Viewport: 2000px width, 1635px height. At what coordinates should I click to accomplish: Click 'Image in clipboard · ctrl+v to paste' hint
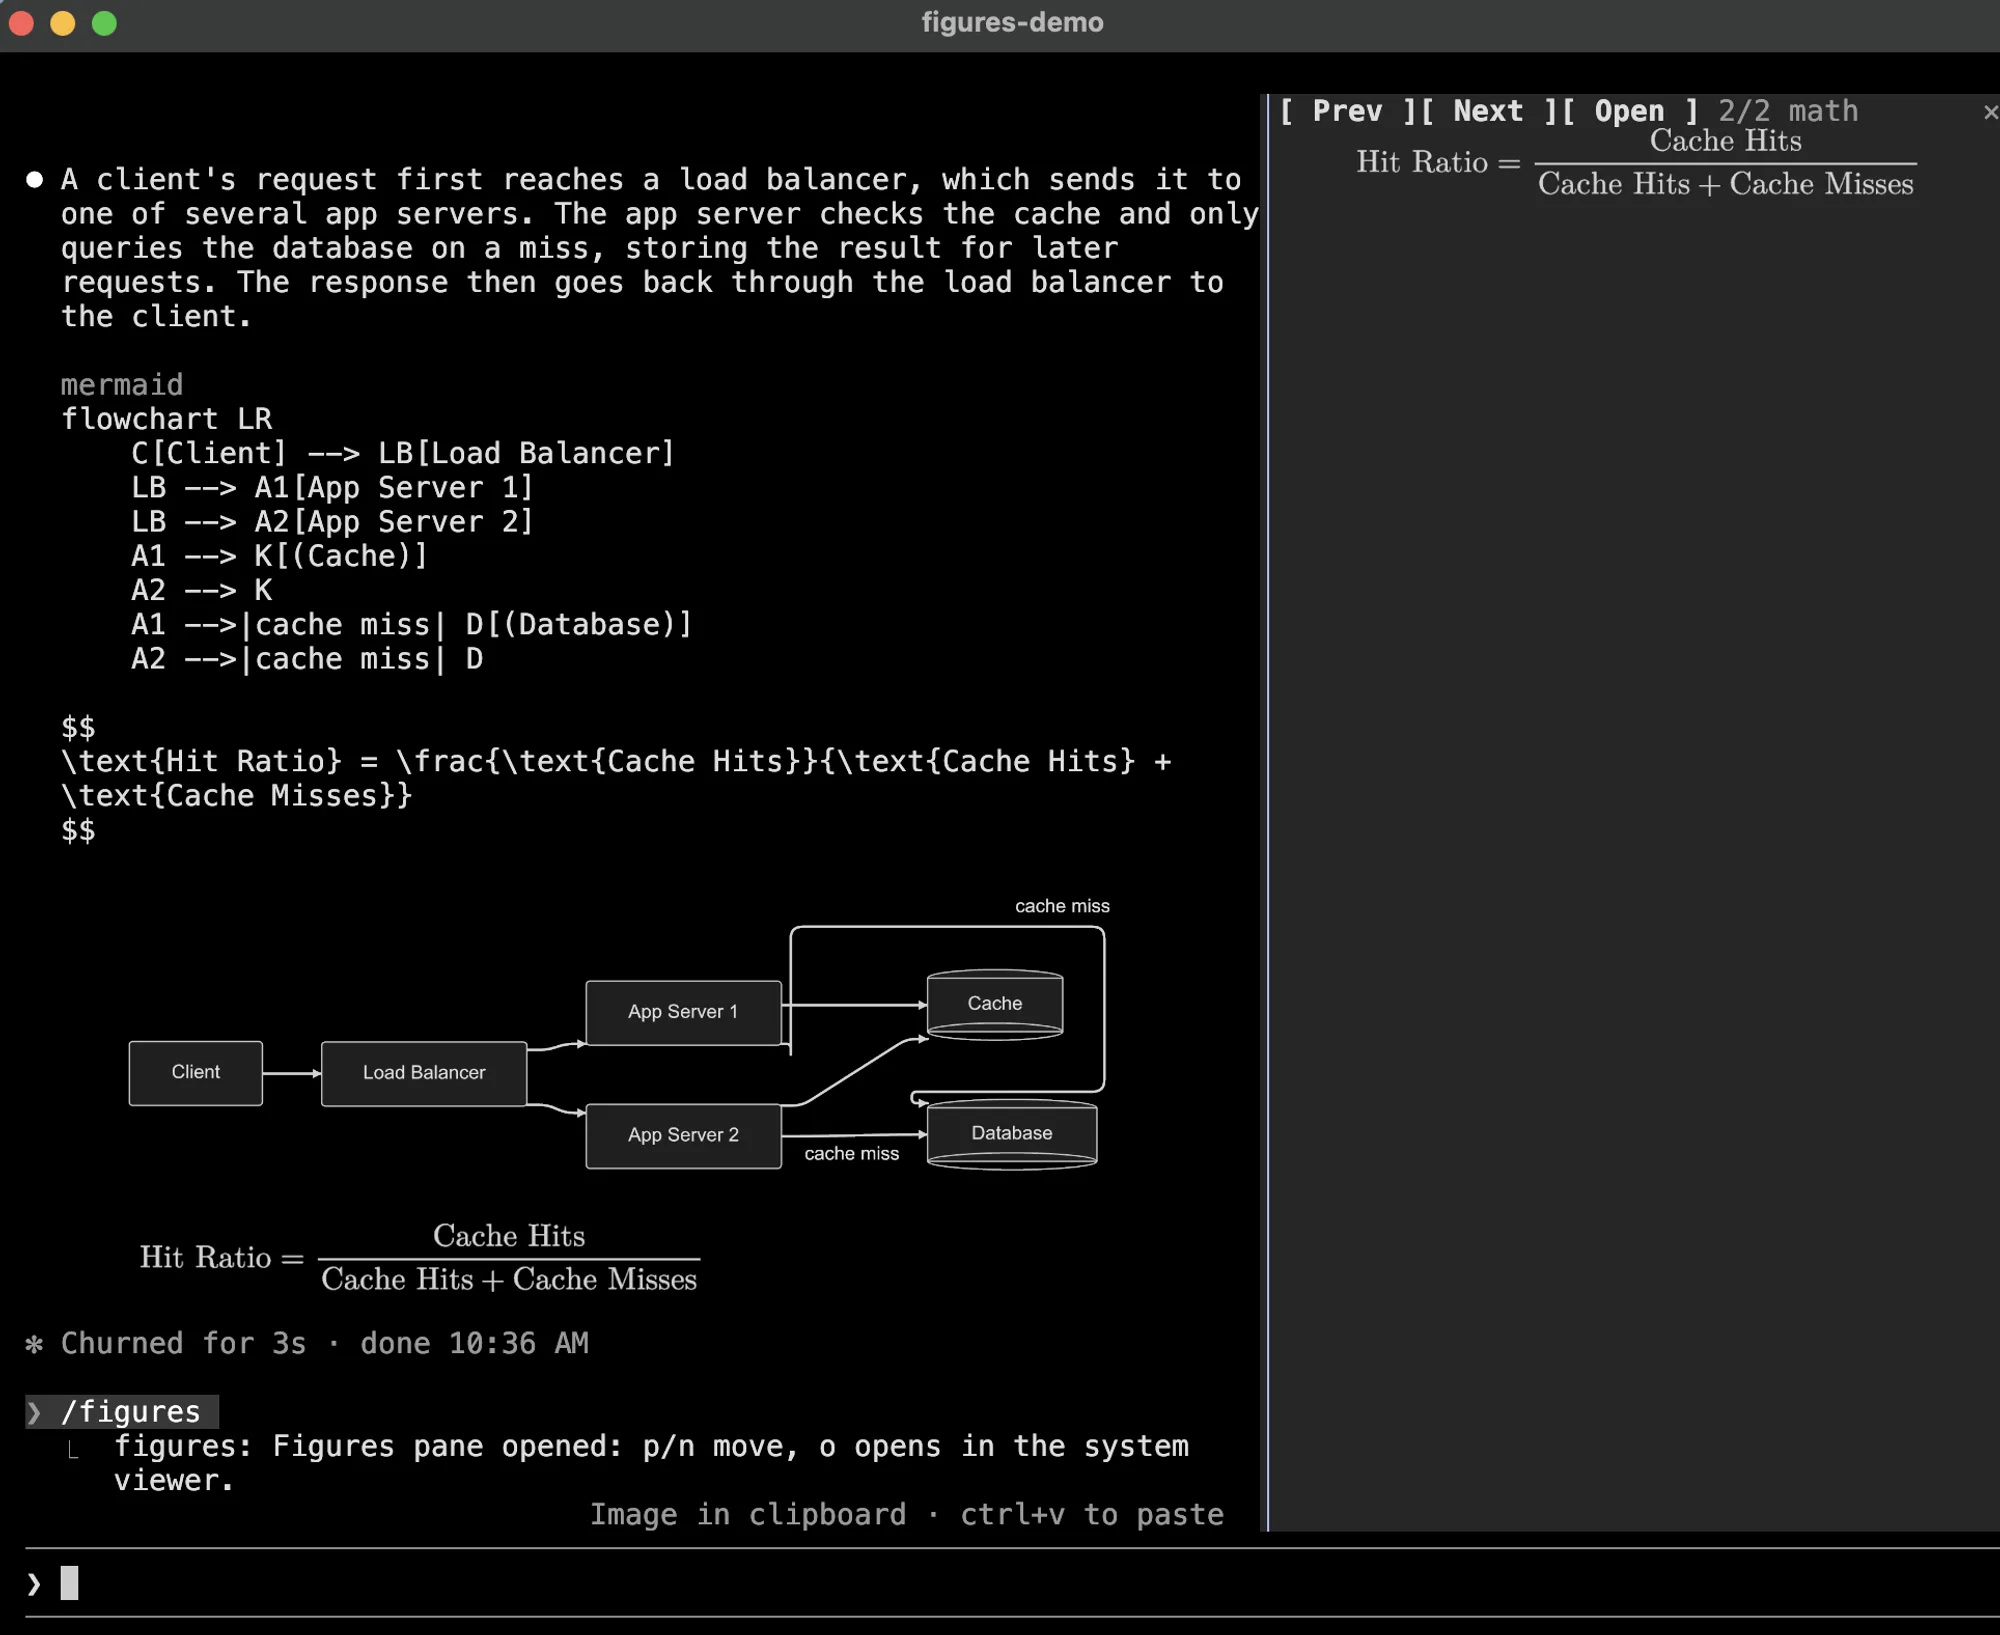pos(907,1514)
